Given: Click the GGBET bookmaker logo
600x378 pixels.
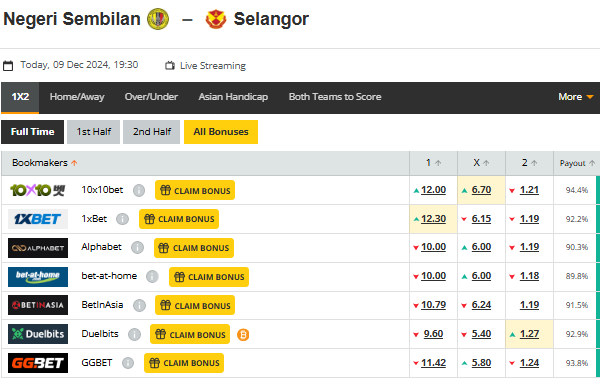Looking at the screenshot, I should point(38,363).
